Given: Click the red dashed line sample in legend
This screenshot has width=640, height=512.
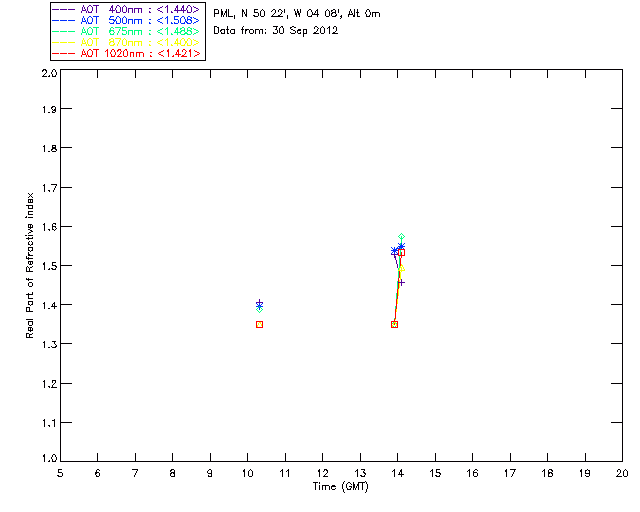Looking at the screenshot, I should 64,53.
